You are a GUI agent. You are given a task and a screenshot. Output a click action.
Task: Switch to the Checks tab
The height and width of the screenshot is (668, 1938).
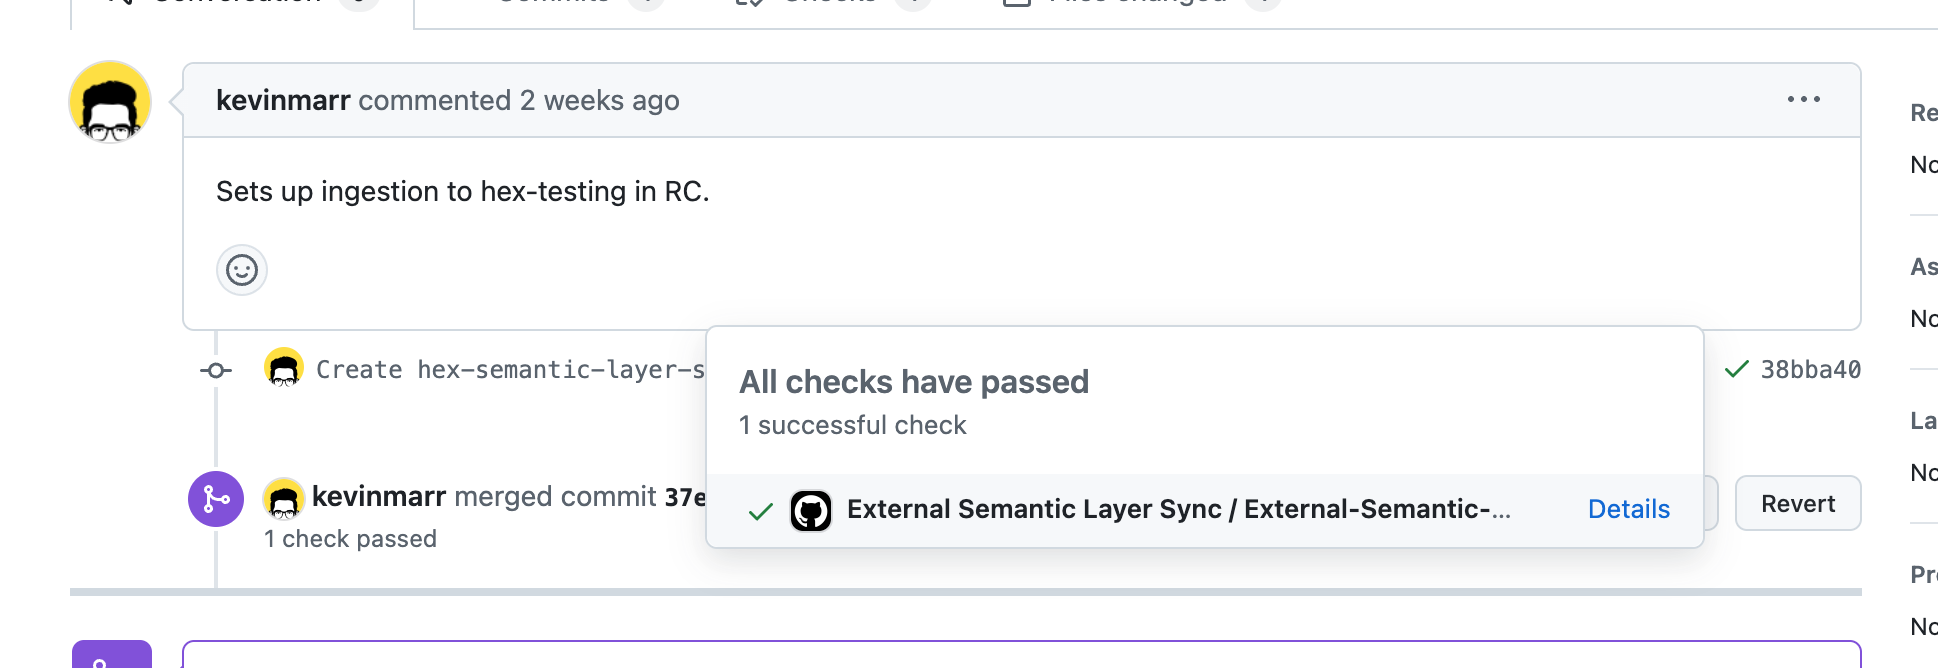click(833, 2)
